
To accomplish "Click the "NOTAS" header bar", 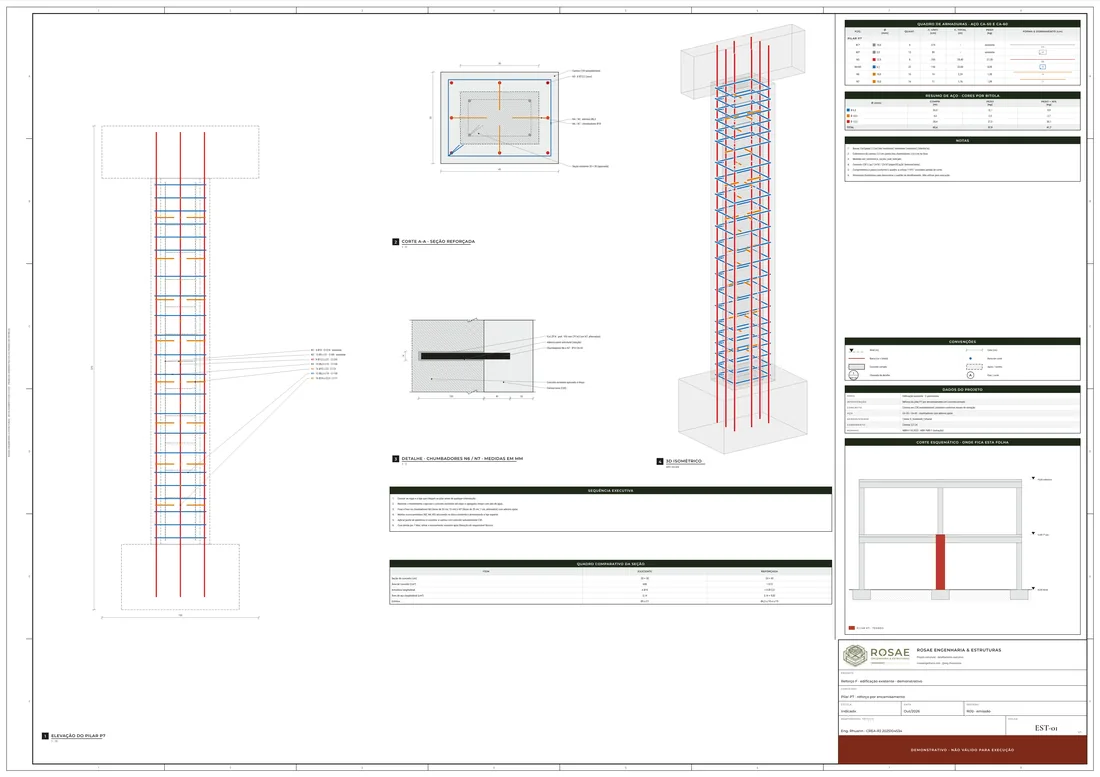I will [x=962, y=140].
